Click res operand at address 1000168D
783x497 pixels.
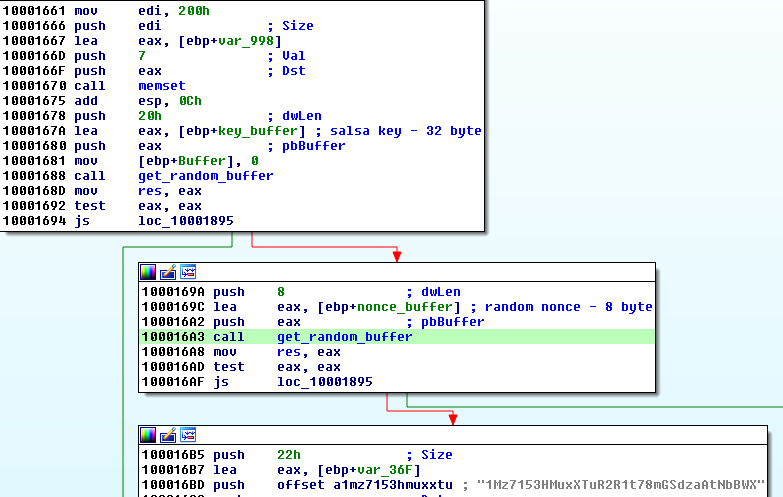pos(149,191)
